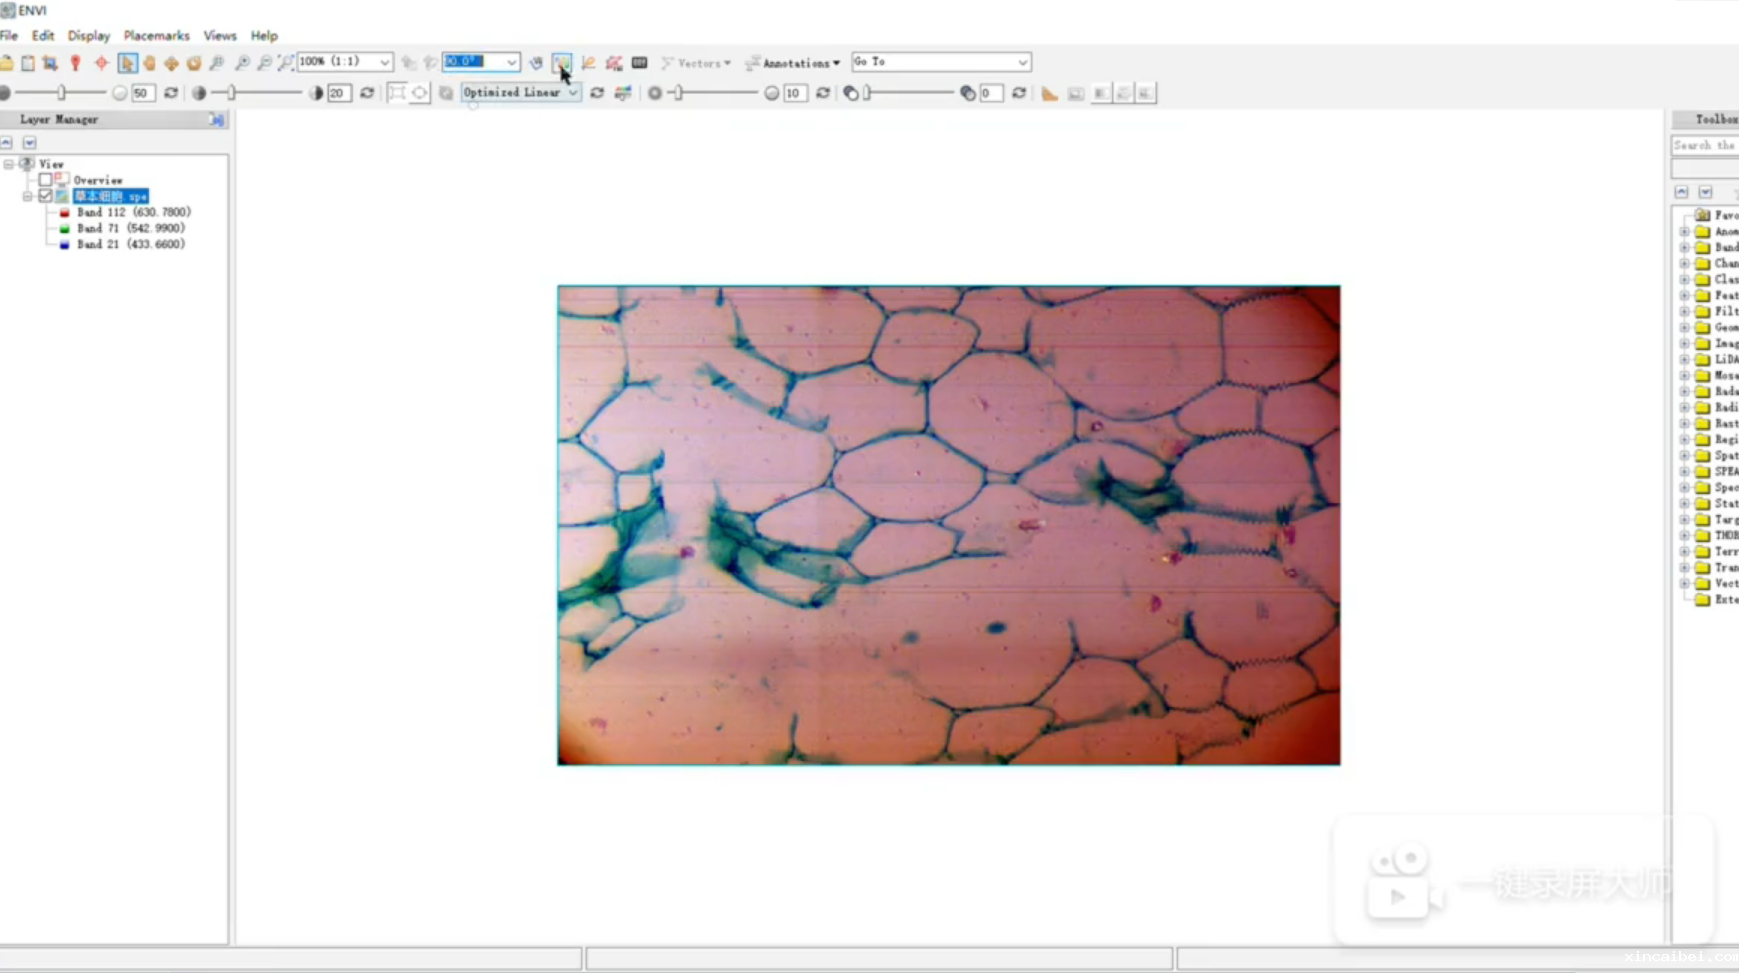The height and width of the screenshot is (973, 1739).
Task: Choose the Fly four-arrow tool
Action: point(171,63)
